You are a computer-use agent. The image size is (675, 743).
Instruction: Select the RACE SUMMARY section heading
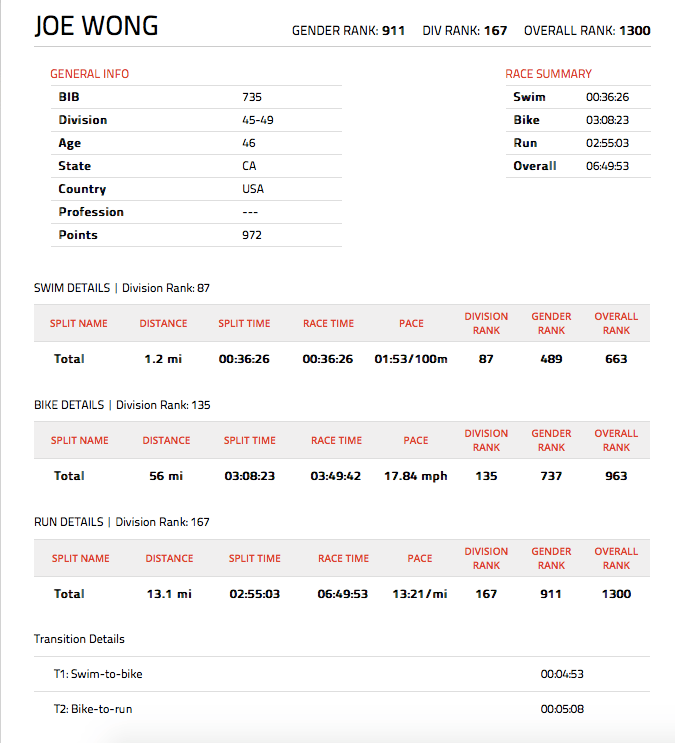548,74
